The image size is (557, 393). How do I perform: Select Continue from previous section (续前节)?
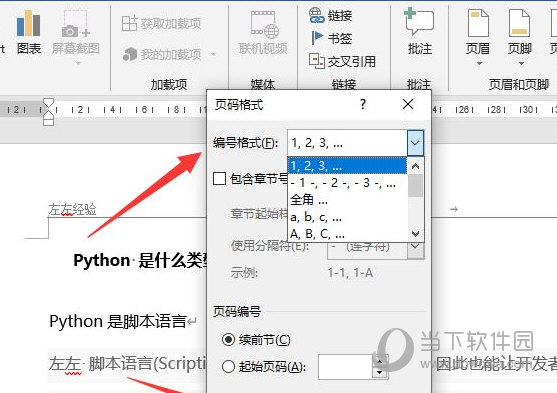(x=228, y=340)
